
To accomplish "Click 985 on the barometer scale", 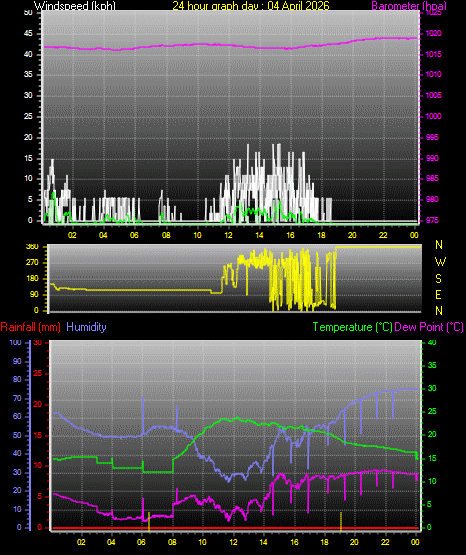I will pos(432,178).
